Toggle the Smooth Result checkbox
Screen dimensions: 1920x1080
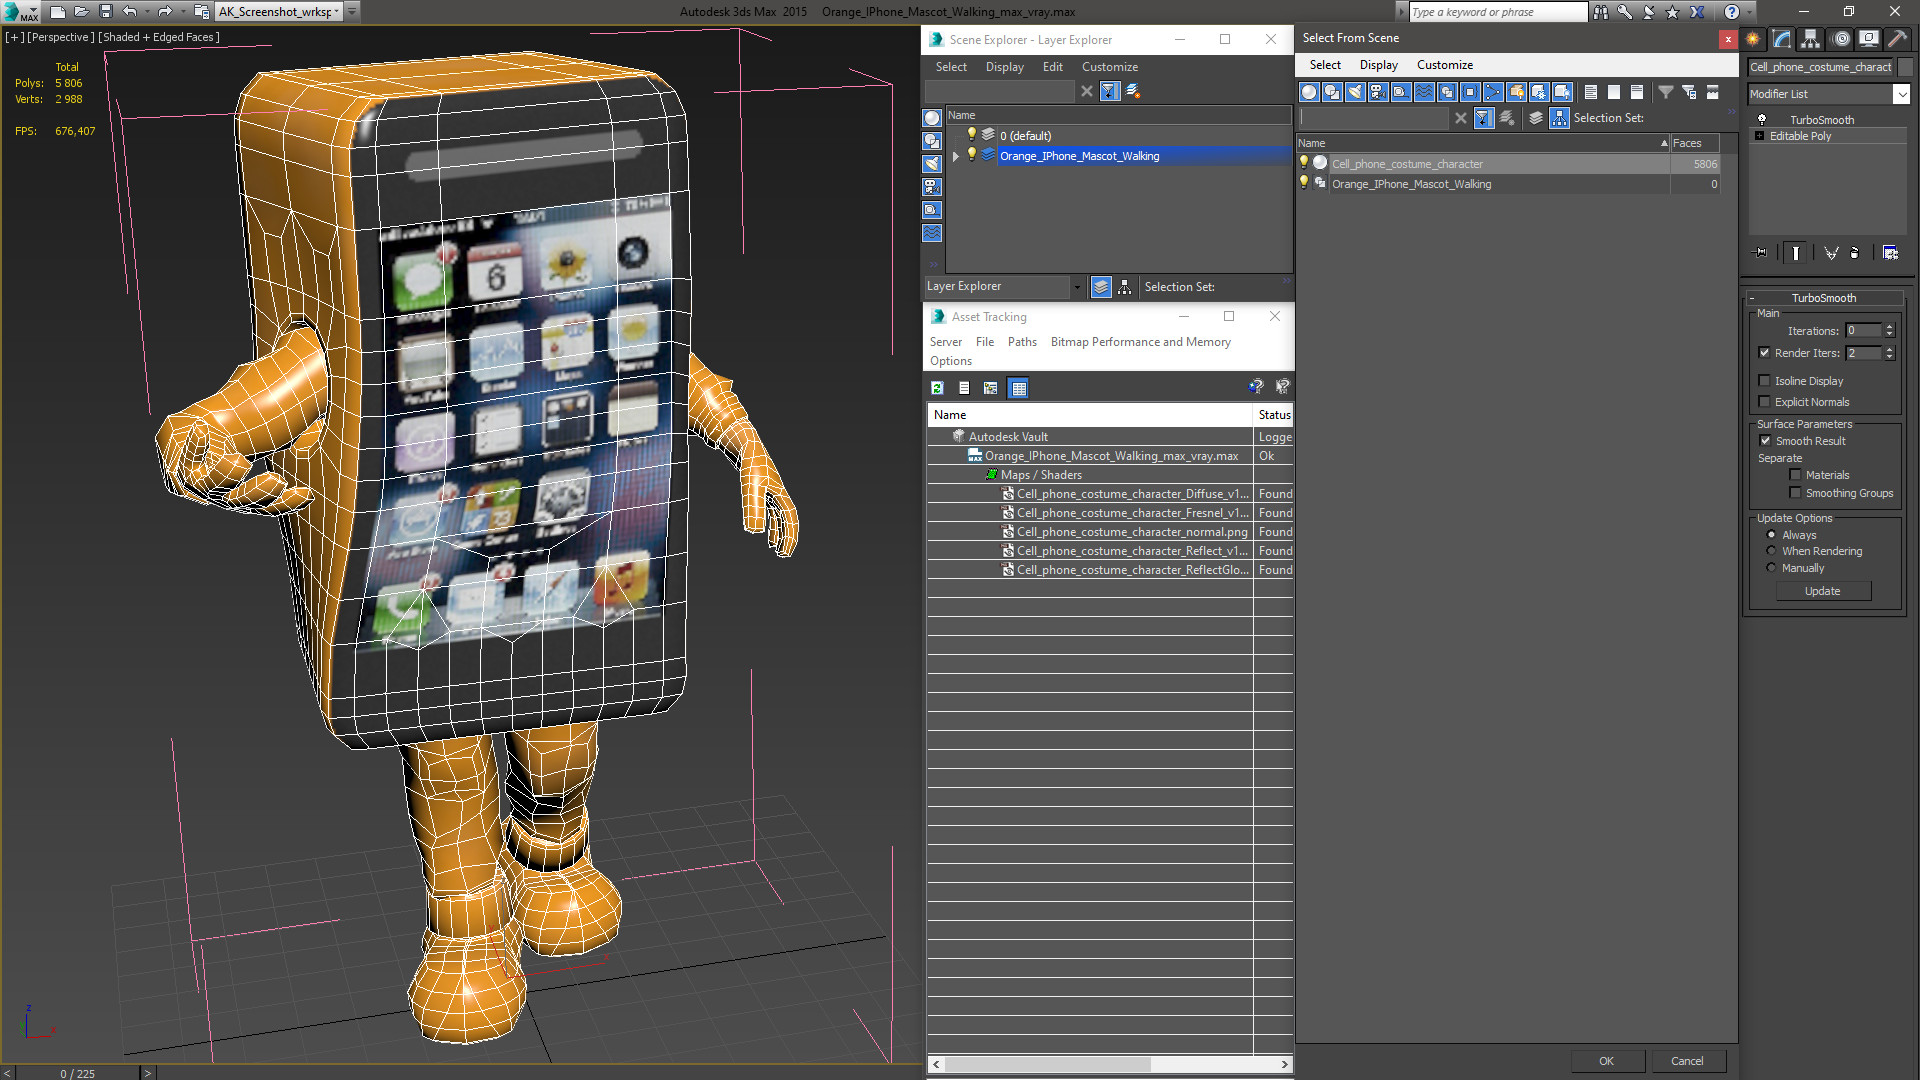click(x=1766, y=441)
